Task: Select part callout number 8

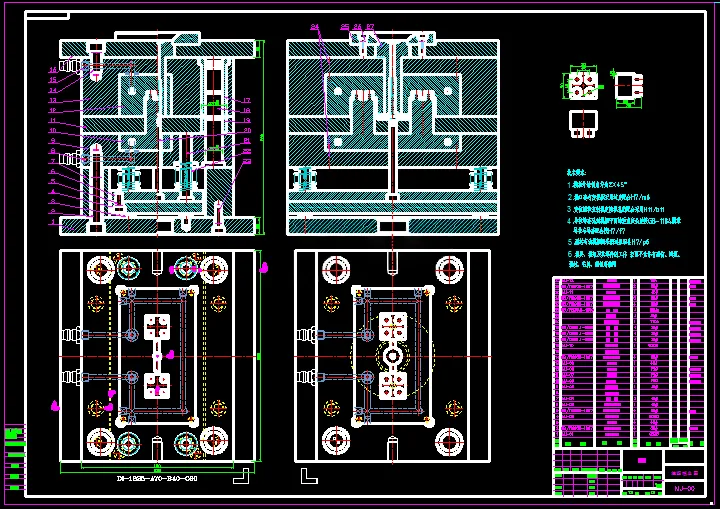Action: [53, 151]
